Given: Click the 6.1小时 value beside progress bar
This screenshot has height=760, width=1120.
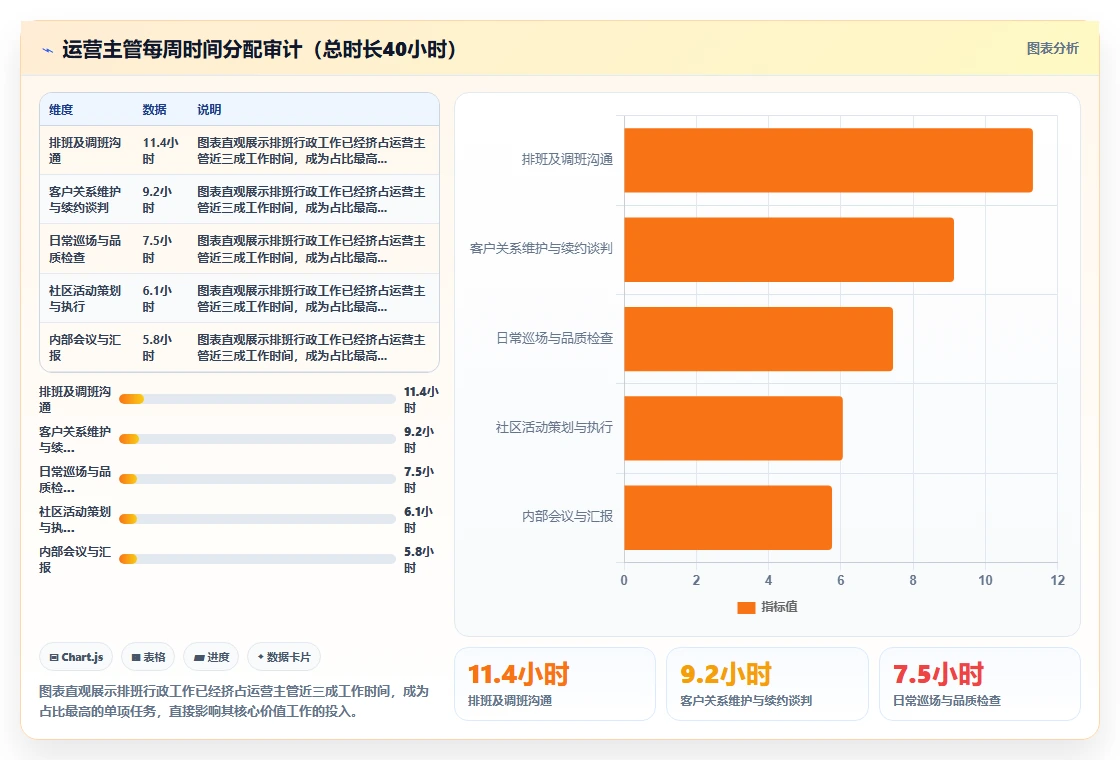Looking at the screenshot, I should [419, 520].
